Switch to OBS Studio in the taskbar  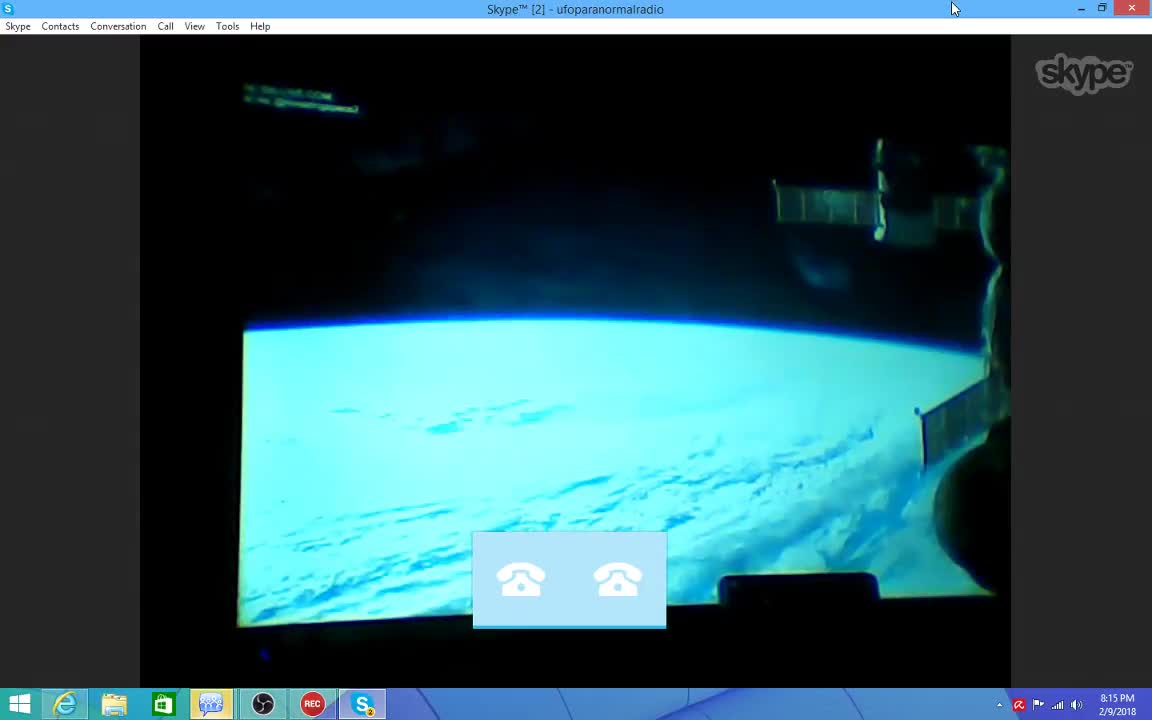coord(262,705)
